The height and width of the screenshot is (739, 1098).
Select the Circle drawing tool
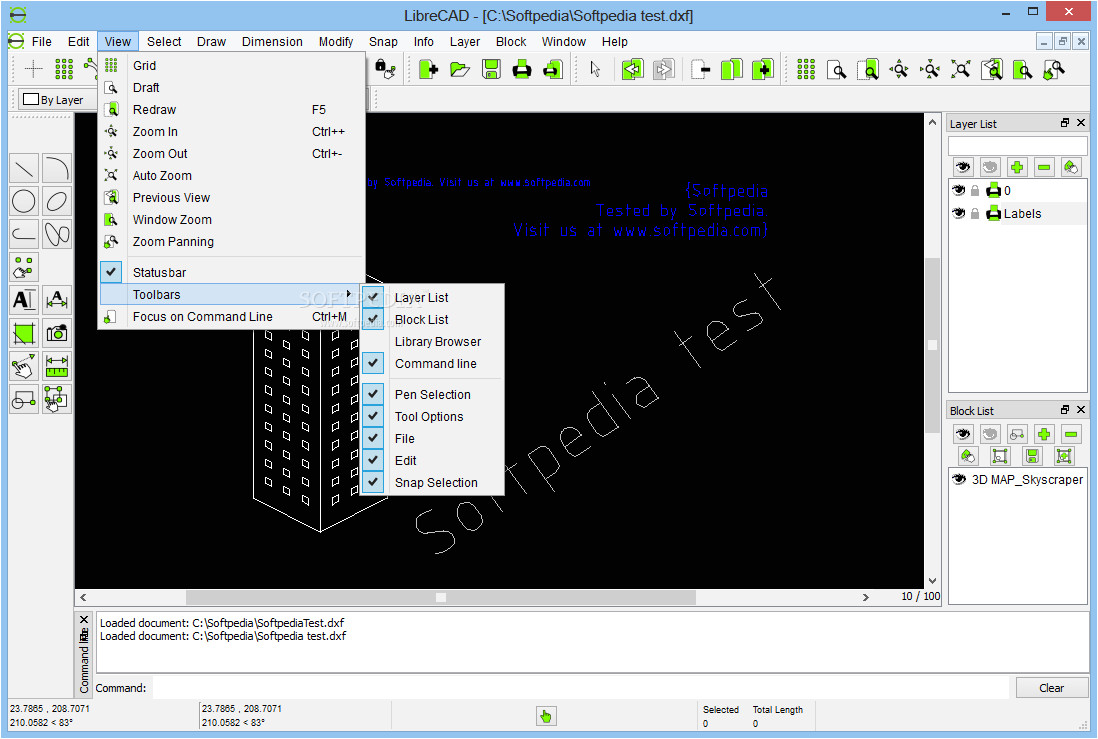[24, 202]
